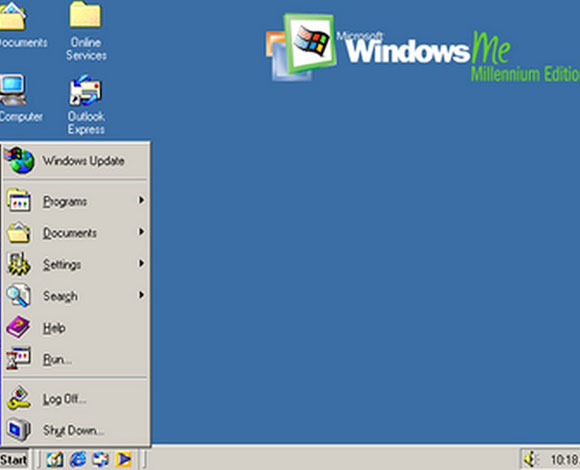Click the Start button

14,460
